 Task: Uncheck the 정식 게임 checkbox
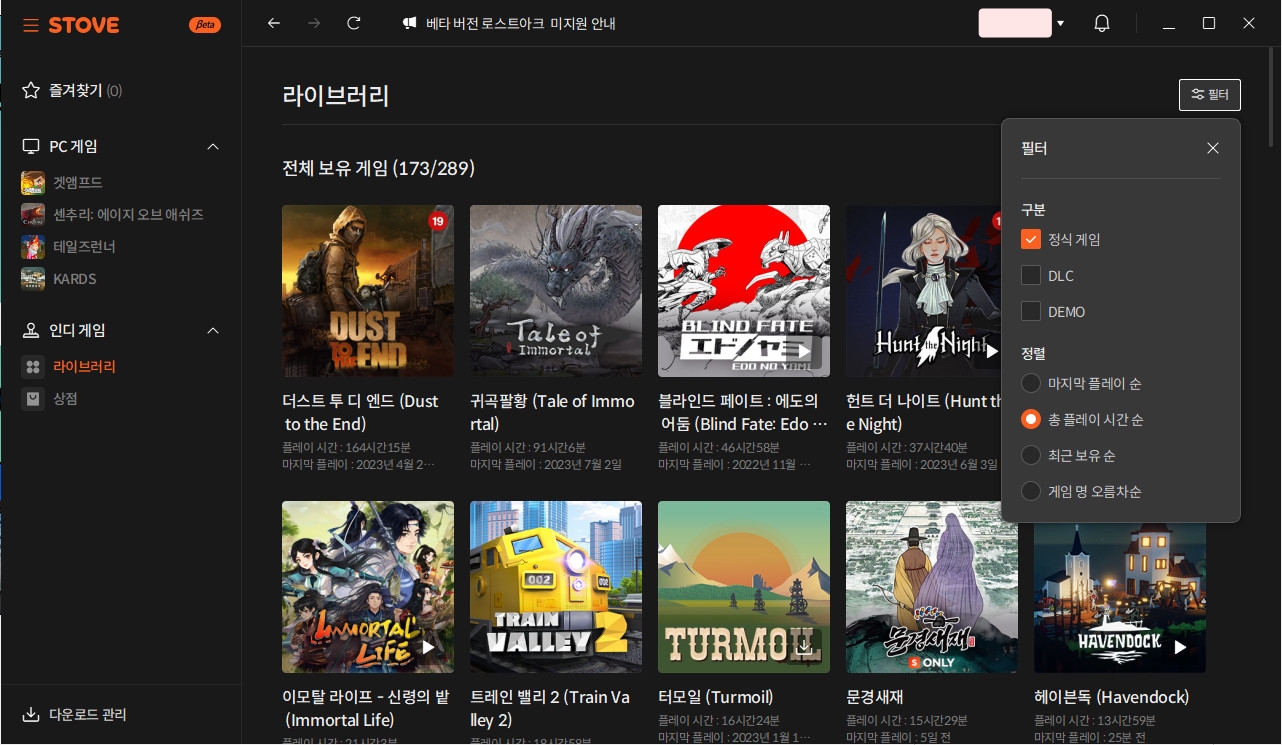1031,240
